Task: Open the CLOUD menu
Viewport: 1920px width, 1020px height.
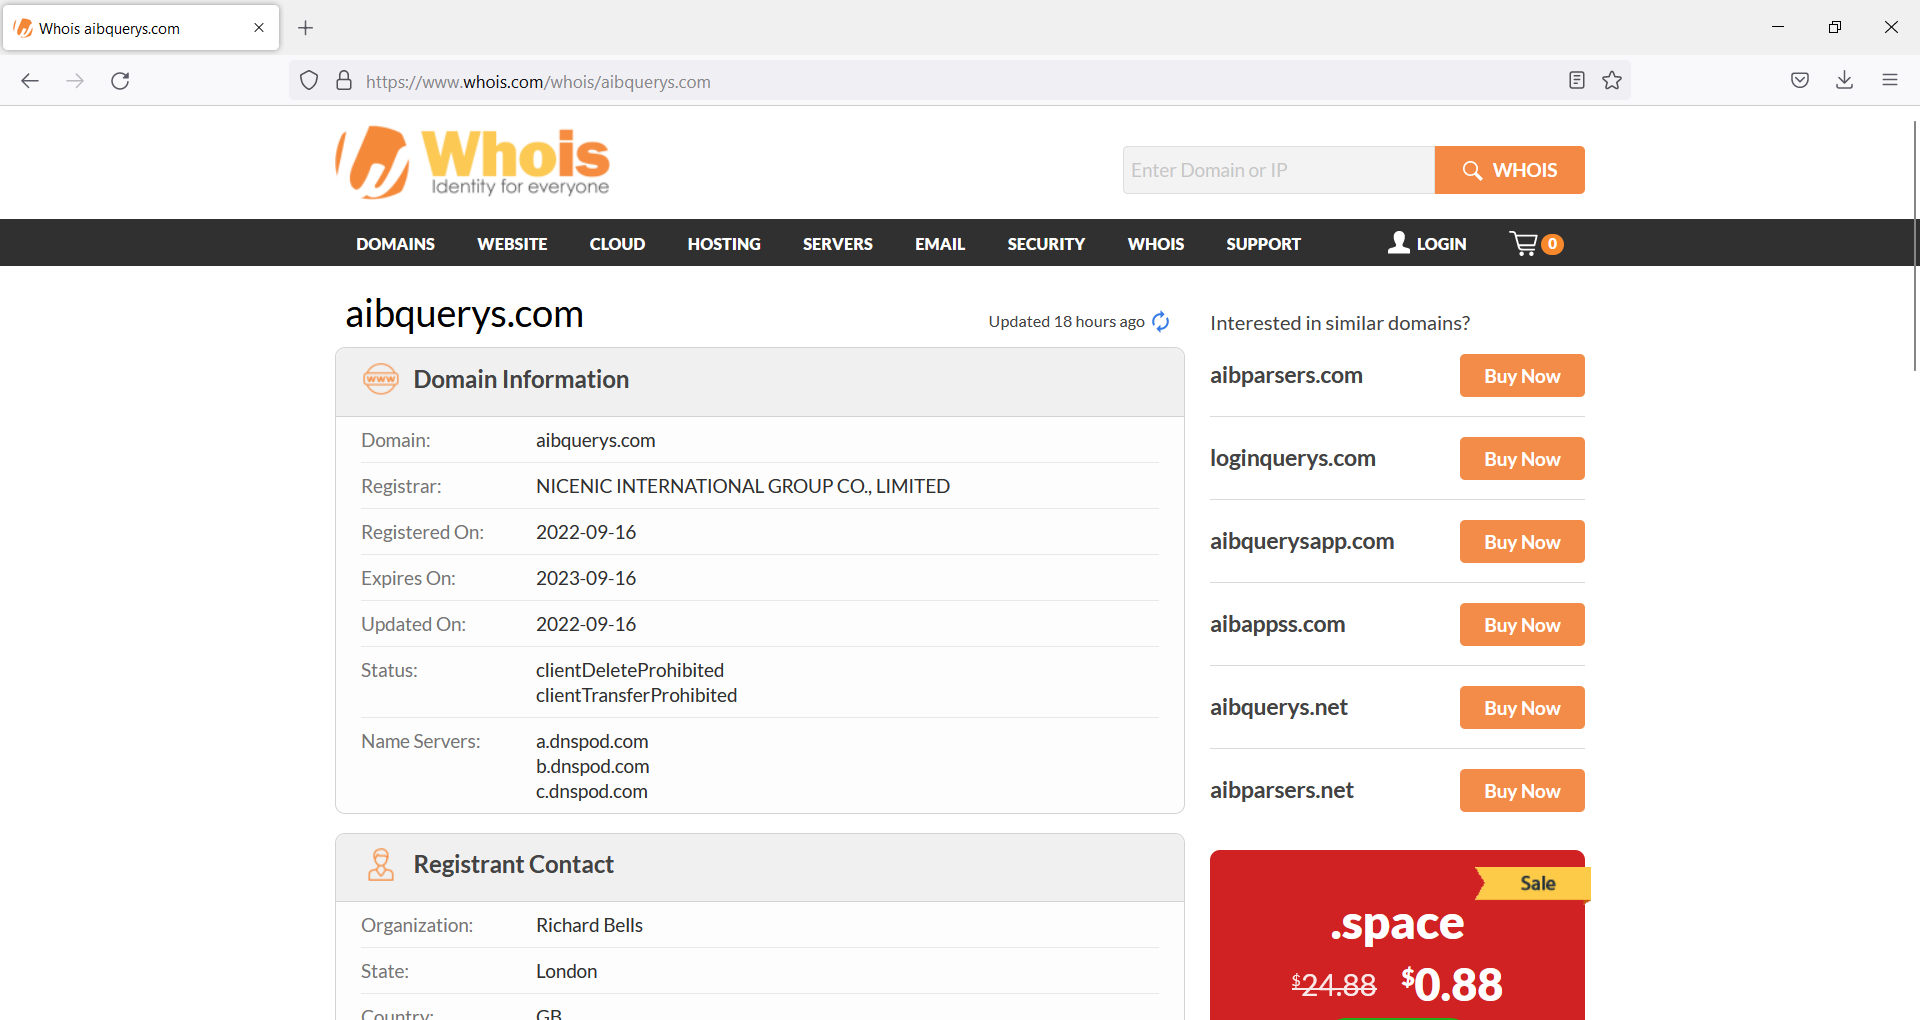Action: click(x=617, y=244)
